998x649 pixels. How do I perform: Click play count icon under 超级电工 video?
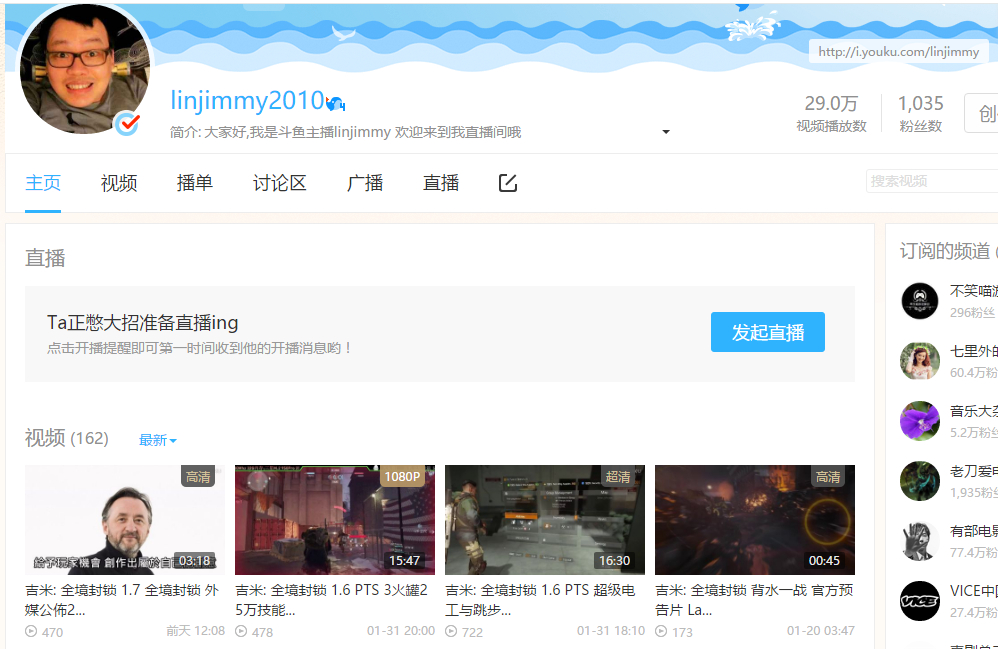pyautogui.click(x=451, y=632)
